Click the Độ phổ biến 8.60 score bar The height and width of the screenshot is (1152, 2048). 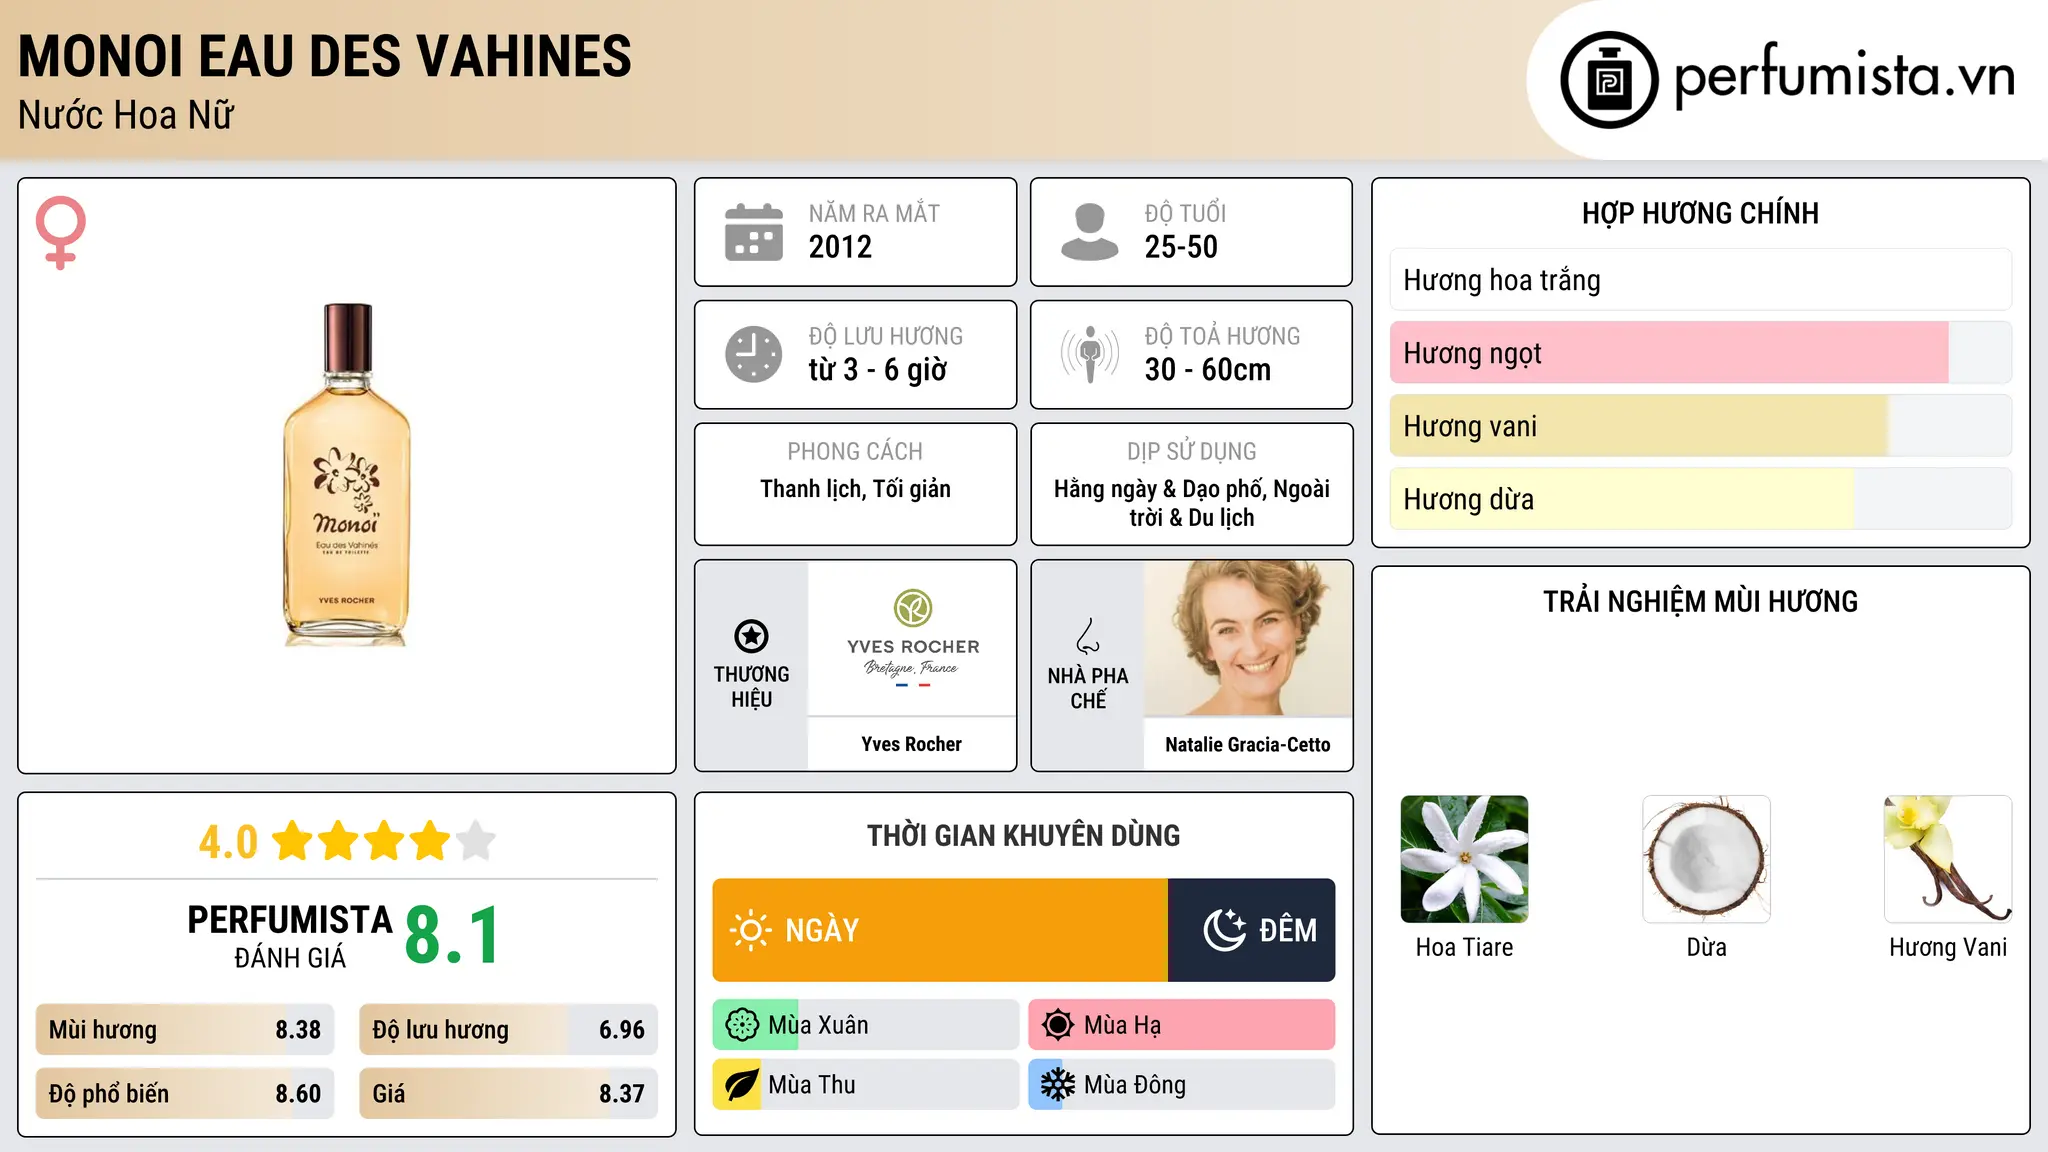pyautogui.click(x=185, y=1094)
